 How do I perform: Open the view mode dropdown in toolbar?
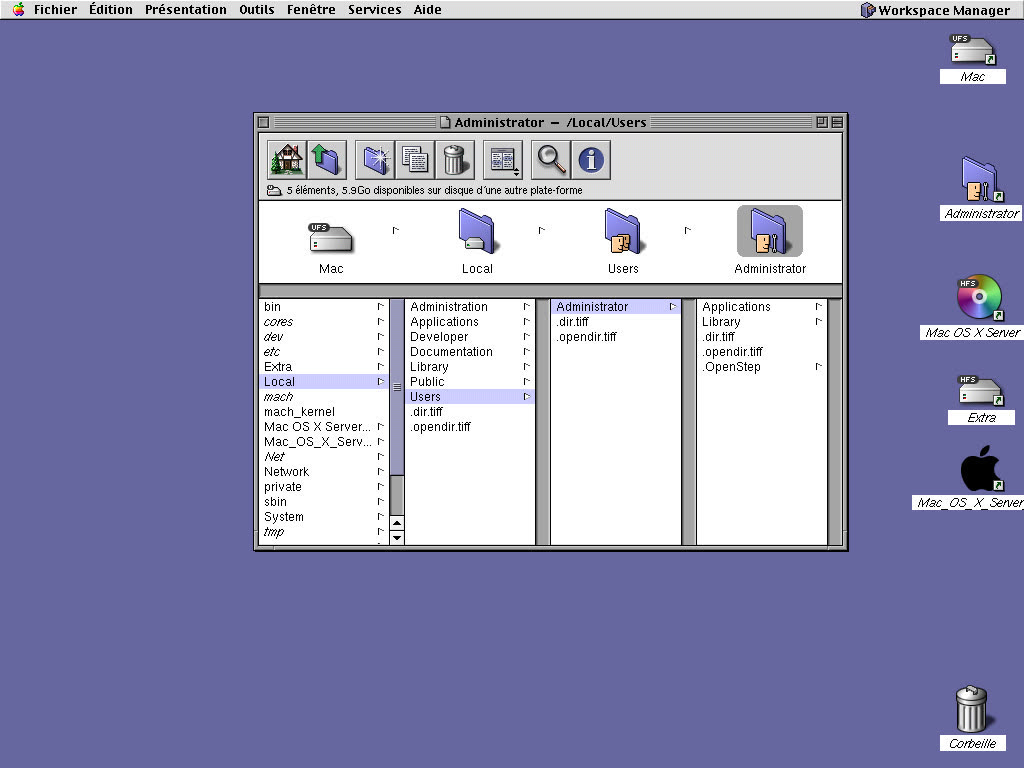click(503, 159)
